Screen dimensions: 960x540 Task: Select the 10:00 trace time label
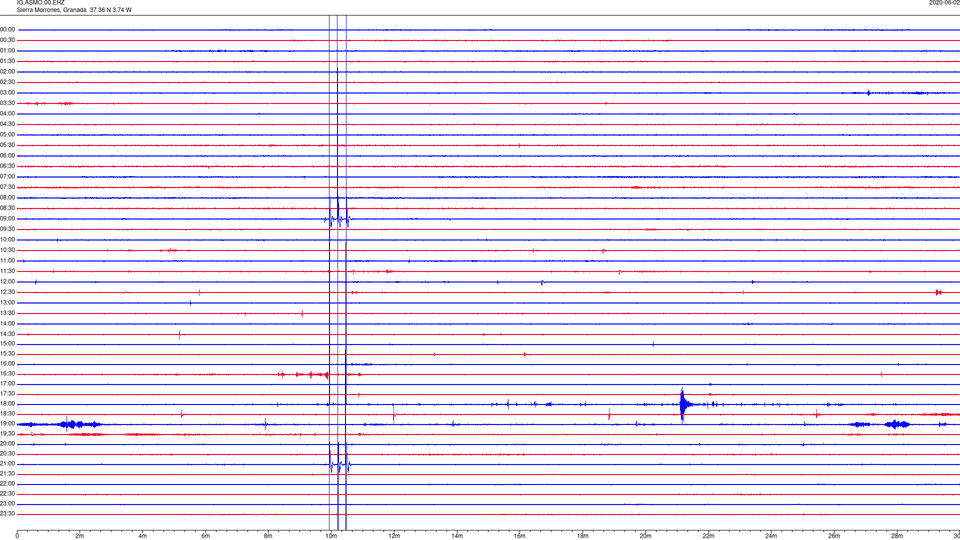coord(7,240)
